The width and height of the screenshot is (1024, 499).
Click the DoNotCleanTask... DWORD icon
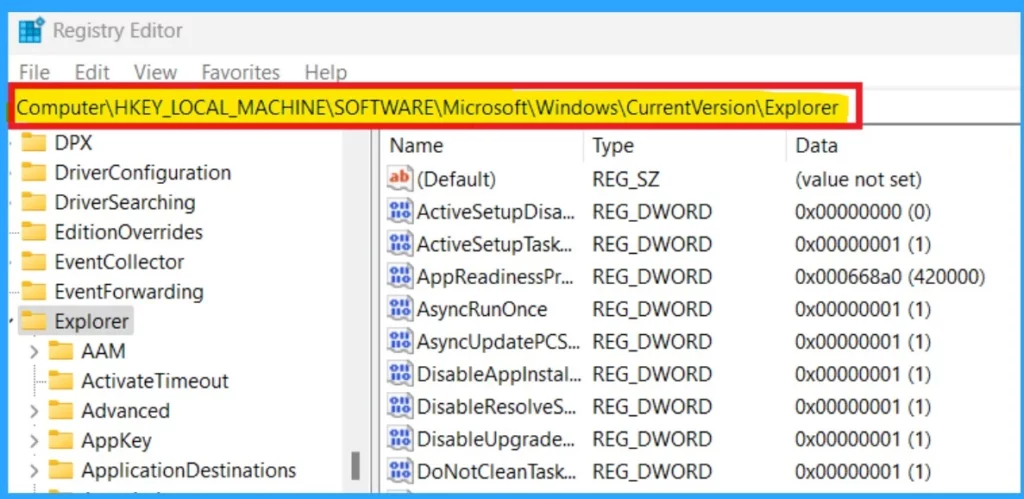(400, 471)
